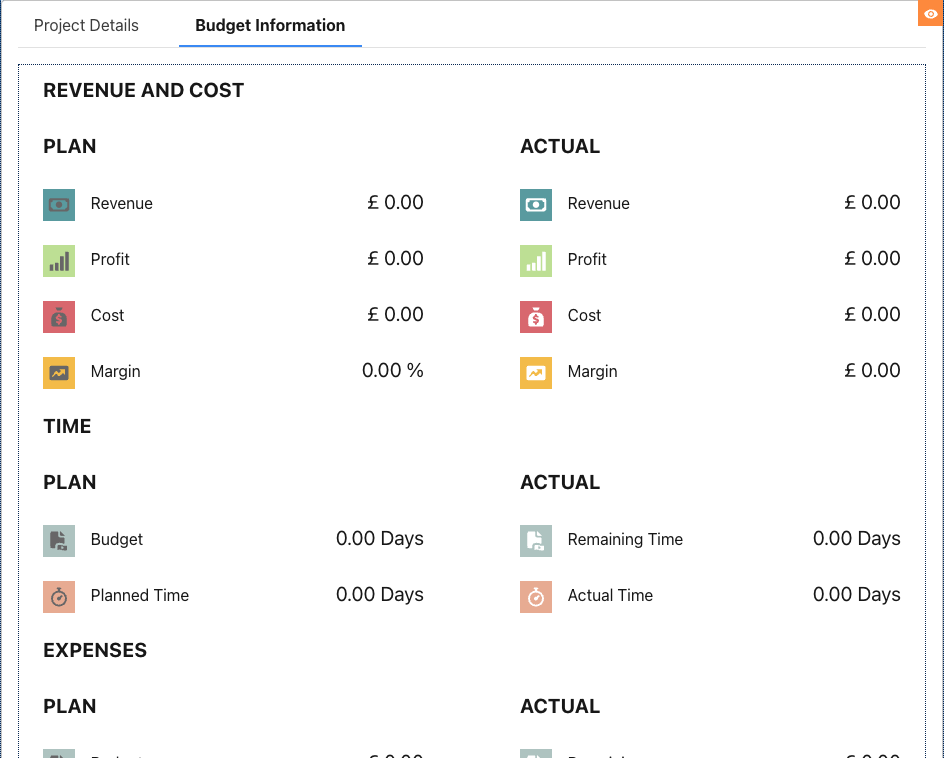Toggle the orange eye visibility icon
The width and height of the screenshot is (944, 758).
[933, 12]
